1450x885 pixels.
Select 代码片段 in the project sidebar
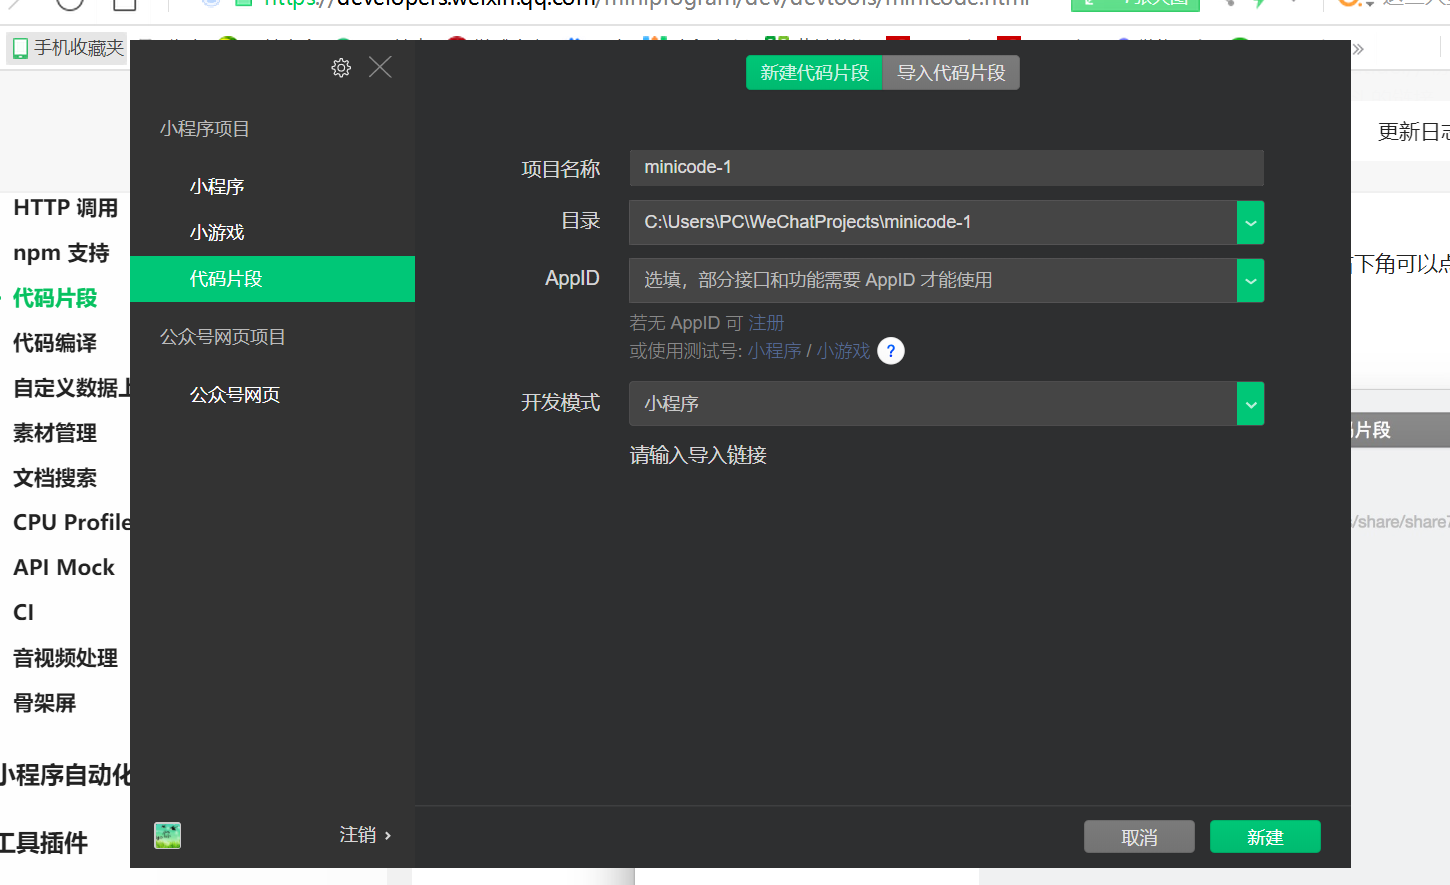click(x=272, y=279)
